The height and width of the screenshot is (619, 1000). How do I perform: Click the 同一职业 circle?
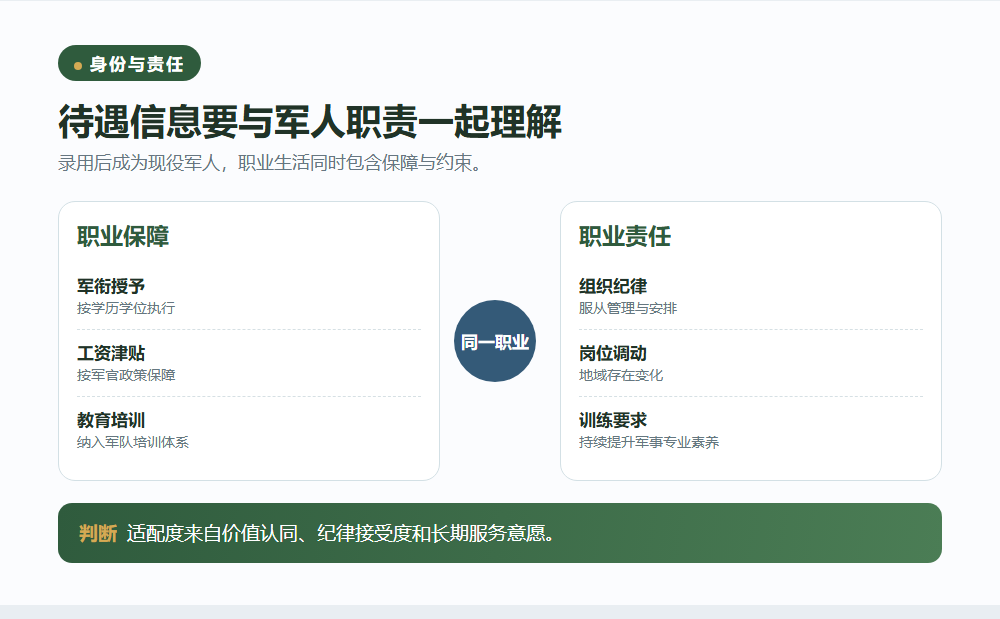point(495,341)
